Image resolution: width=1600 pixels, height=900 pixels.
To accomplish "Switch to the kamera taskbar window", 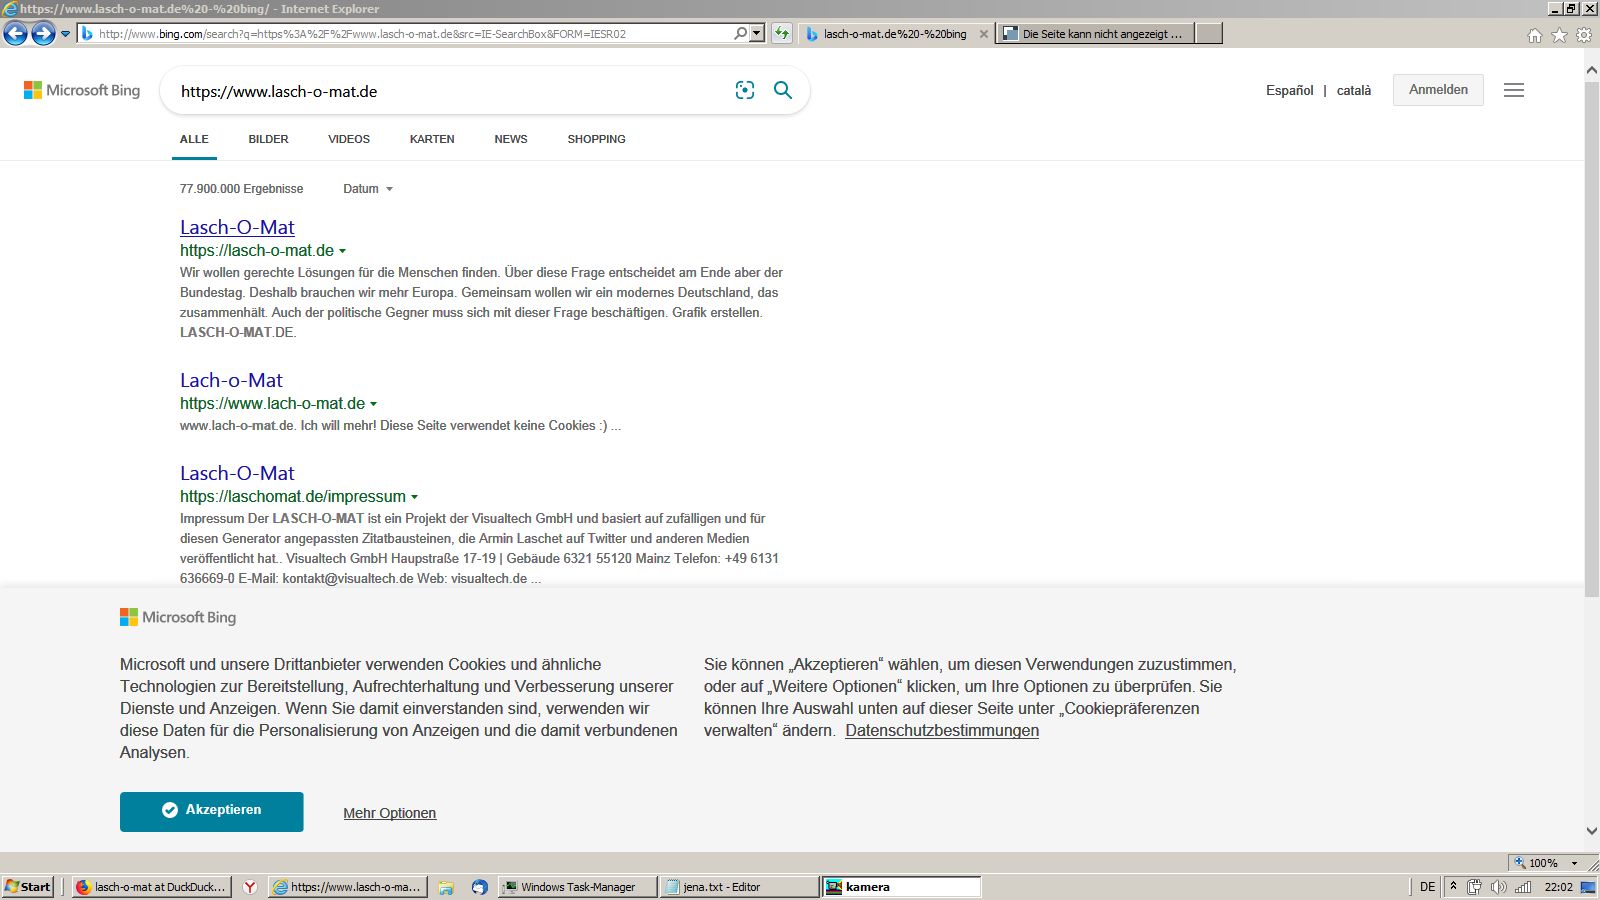I will [x=901, y=887].
